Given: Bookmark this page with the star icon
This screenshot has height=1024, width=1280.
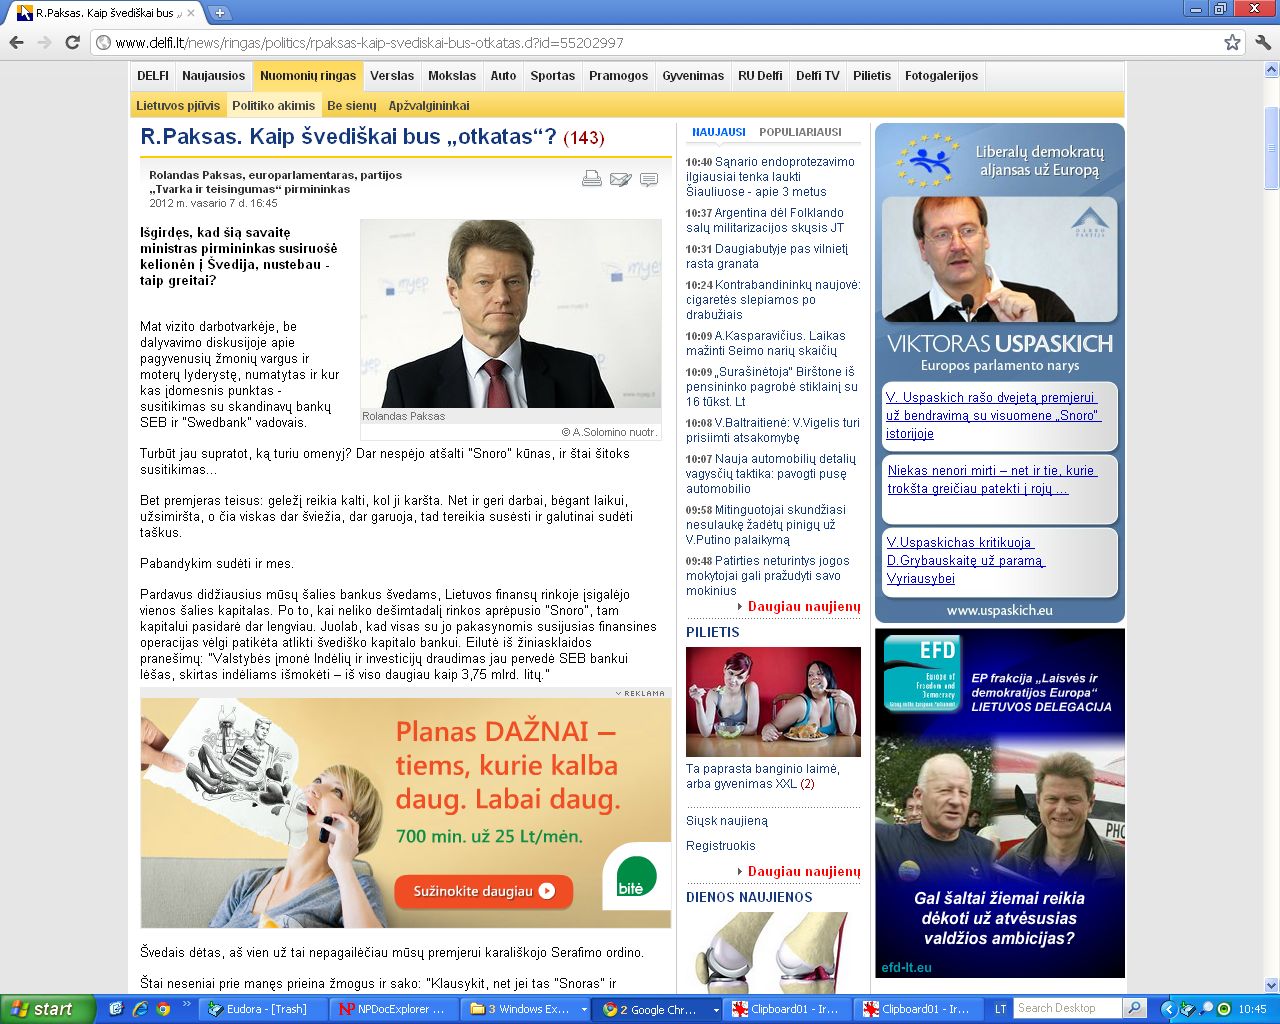Looking at the screenshot, I should point(1232,43).
